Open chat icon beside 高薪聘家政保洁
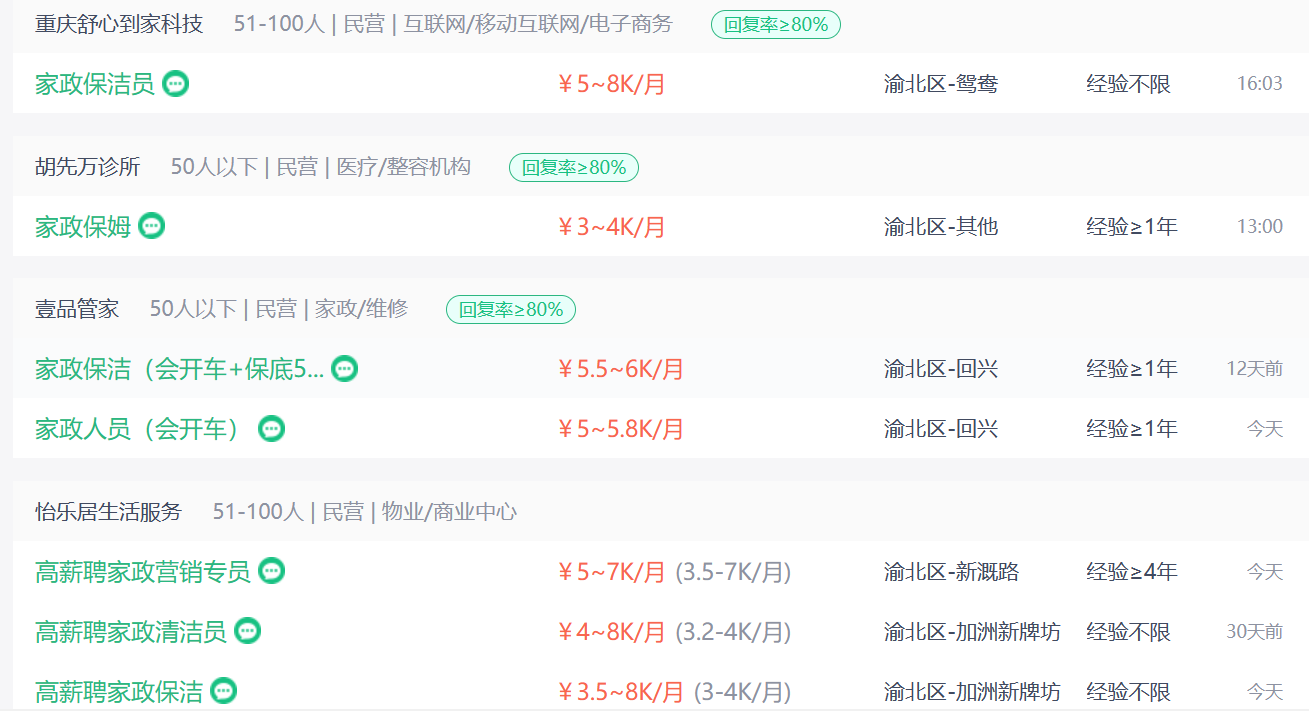1309x711 pixels. (x=224, y=691)
